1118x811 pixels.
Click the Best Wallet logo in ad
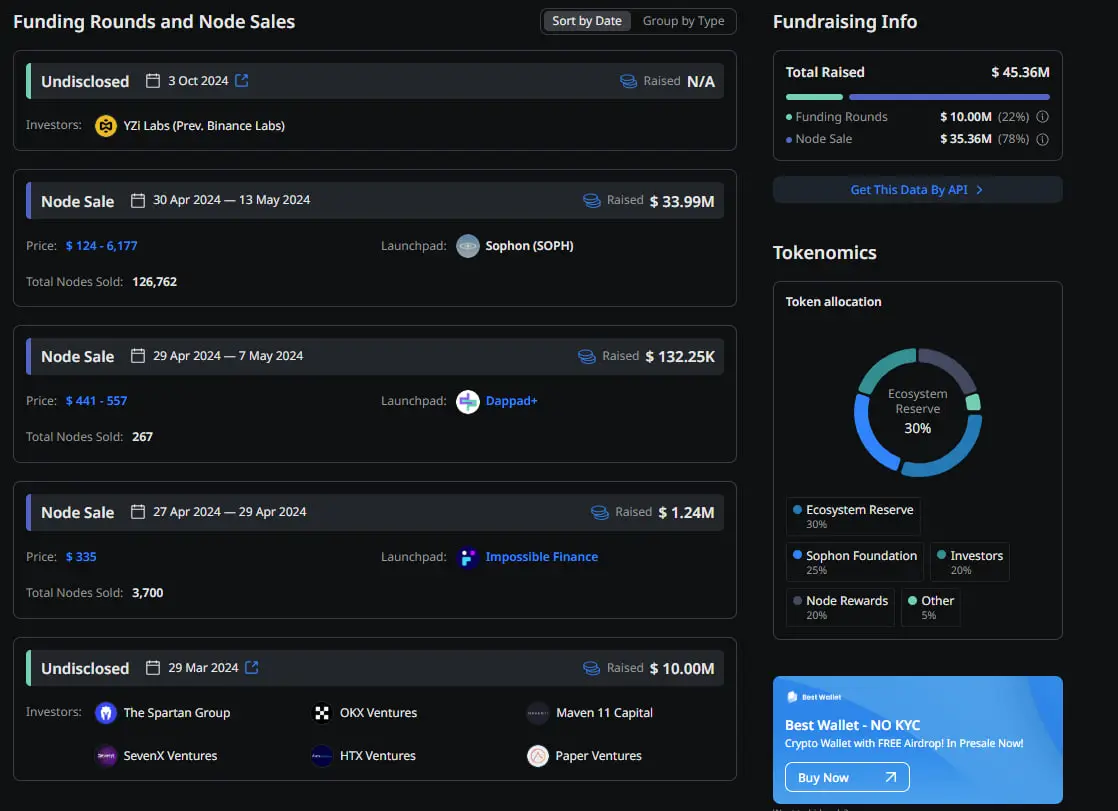[814, 697]
